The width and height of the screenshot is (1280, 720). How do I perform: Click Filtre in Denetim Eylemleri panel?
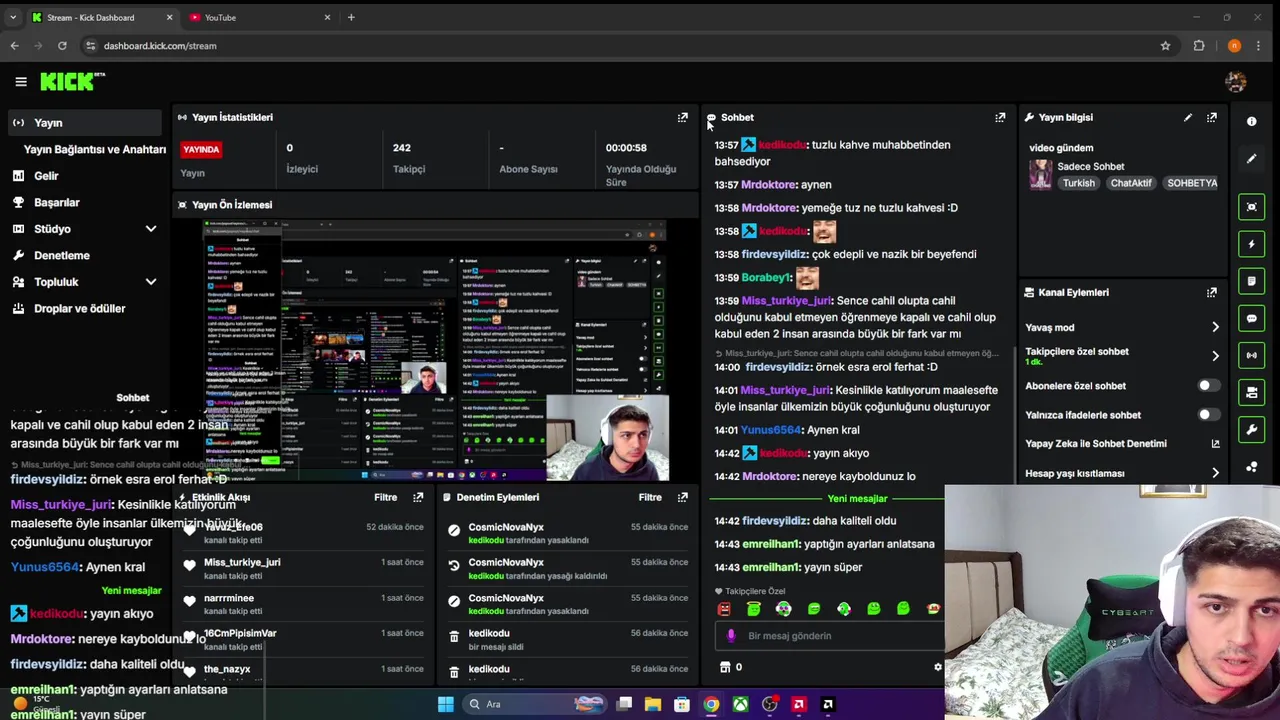point(650,497)
